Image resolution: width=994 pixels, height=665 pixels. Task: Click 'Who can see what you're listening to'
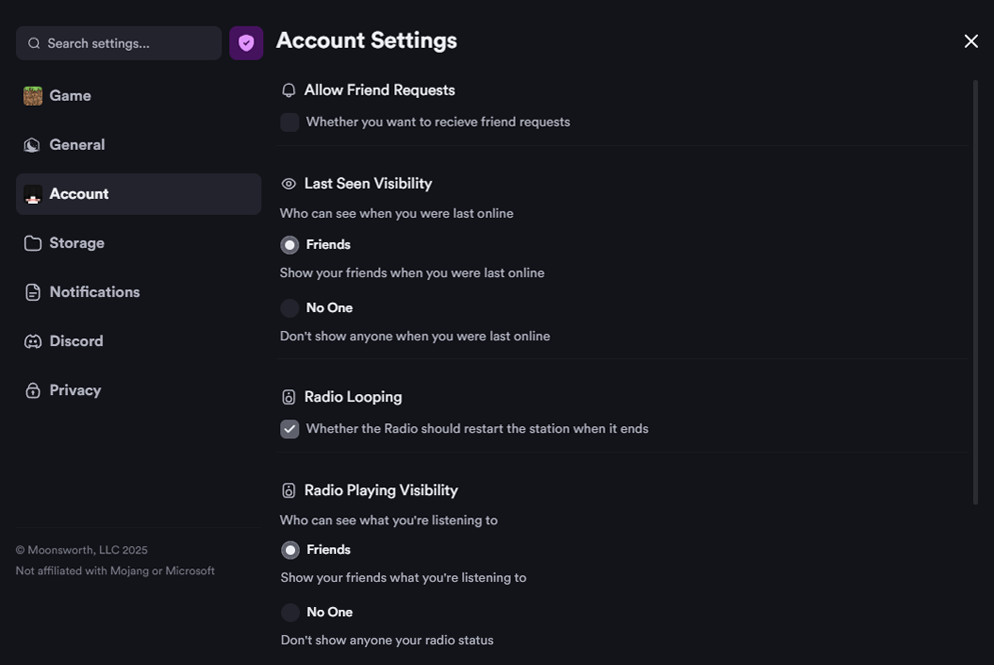(x=389, y=520)
